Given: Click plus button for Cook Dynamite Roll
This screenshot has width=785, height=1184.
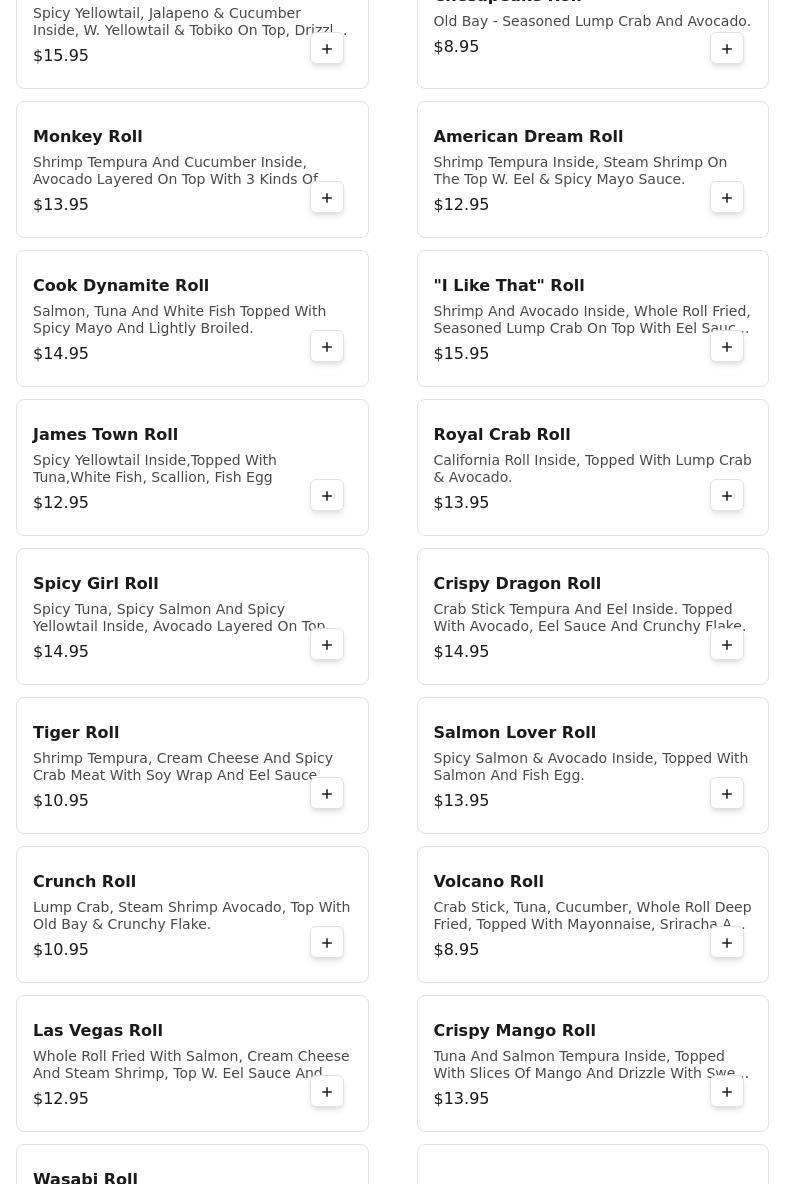Looking at the screenshot, I should tap(327, 347).
